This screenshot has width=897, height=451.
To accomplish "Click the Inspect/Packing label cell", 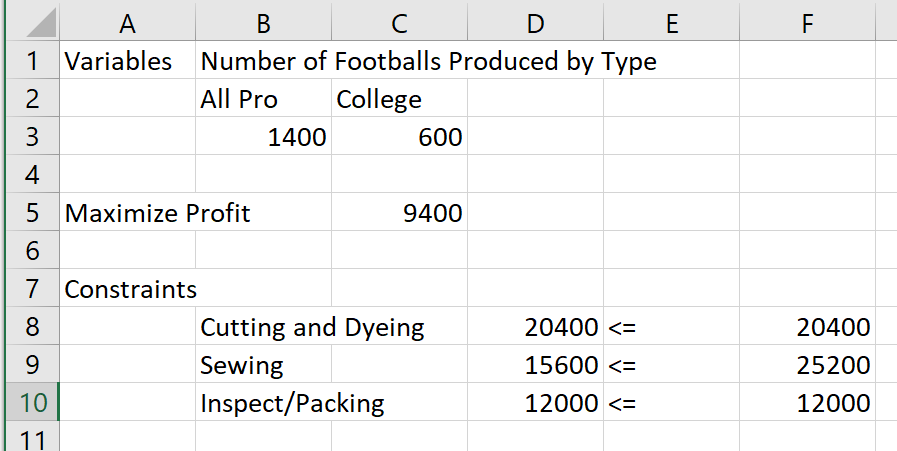I will 263,403.
